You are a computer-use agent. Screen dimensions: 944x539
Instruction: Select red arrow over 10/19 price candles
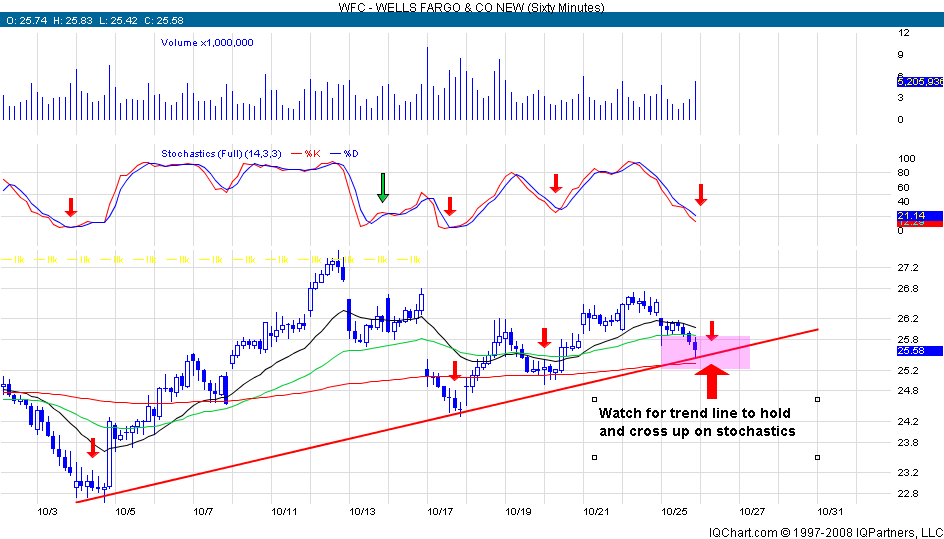tap(544, 338)
